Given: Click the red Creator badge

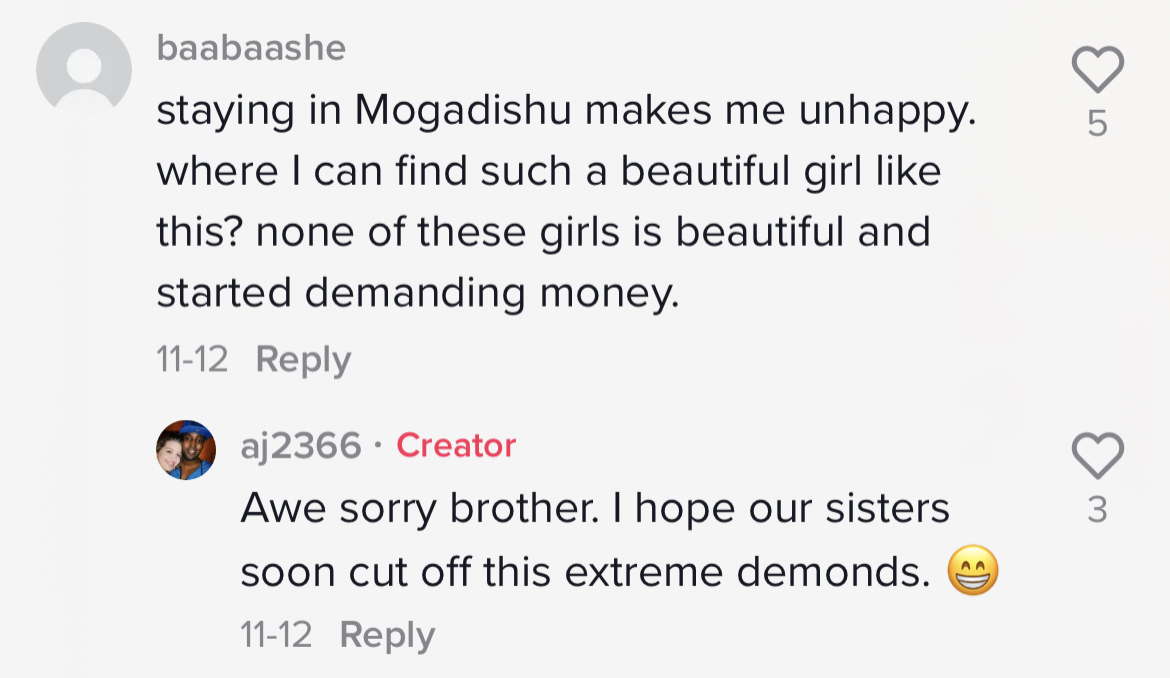Looking at the screenshot, I should coord(456,445).
